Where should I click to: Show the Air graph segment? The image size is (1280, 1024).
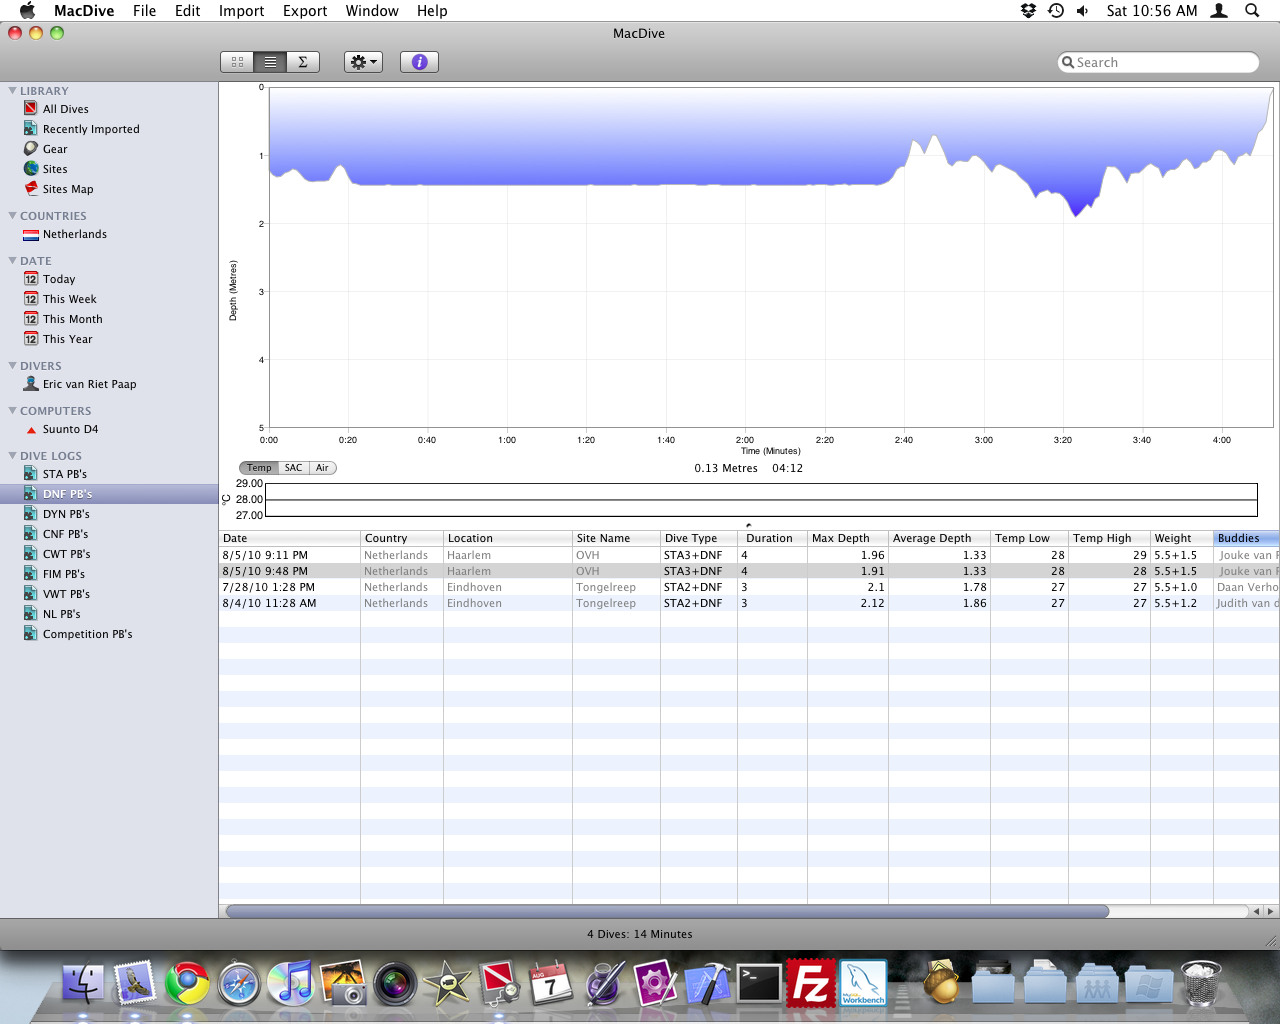coord(322,468)
